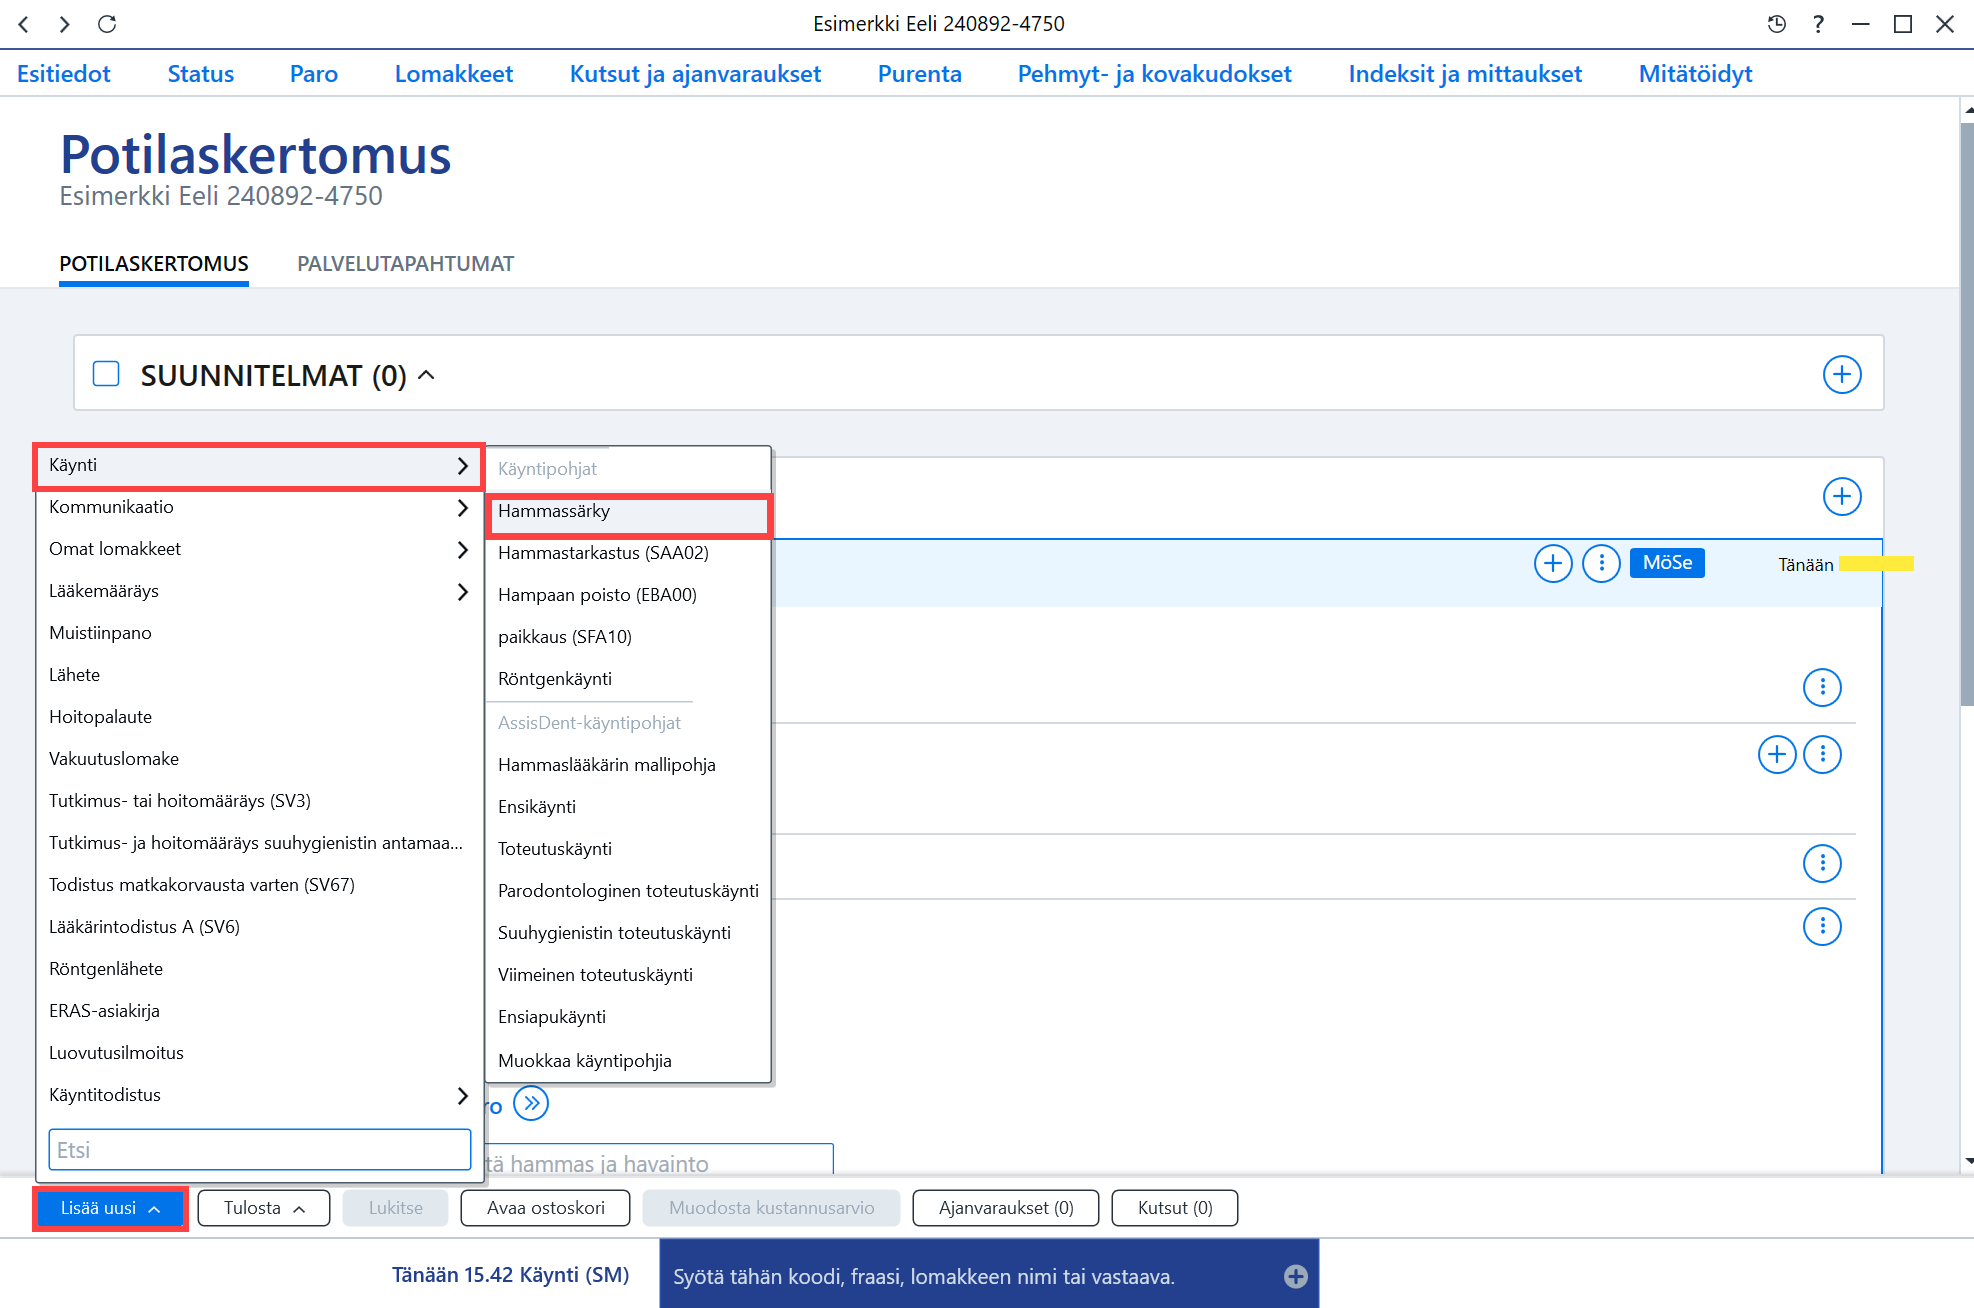
Task: Open help question mark icon
Action: 1818,24
